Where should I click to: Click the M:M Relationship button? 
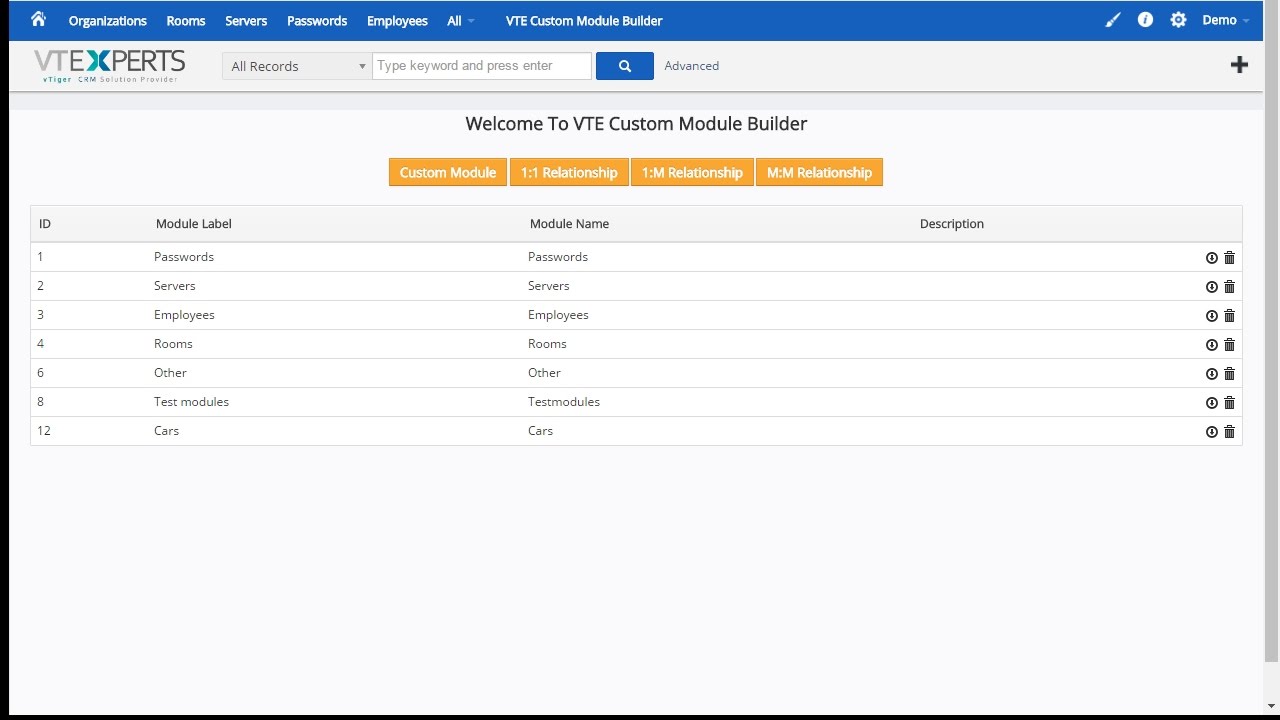(x=819, y=172)
